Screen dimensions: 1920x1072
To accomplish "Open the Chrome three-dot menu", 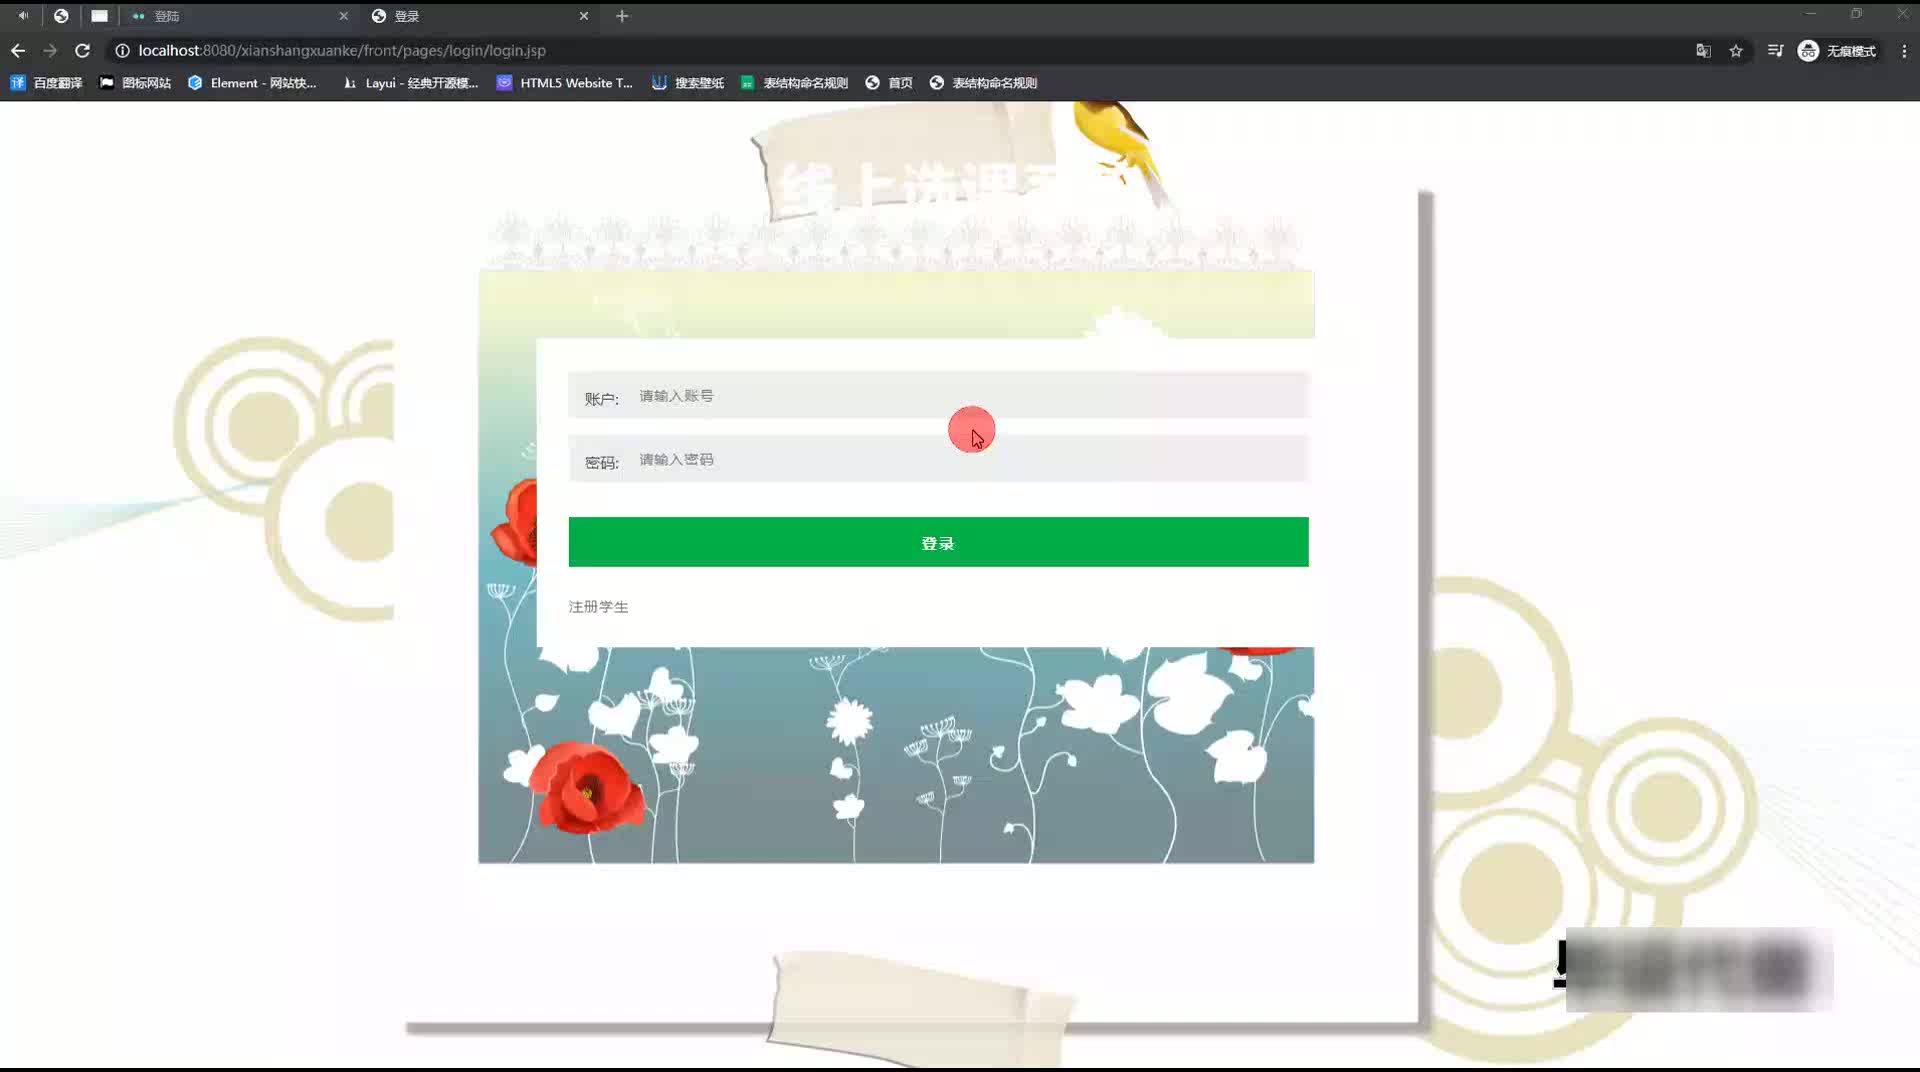I will pyautogui.click(x=1904, y=50).
